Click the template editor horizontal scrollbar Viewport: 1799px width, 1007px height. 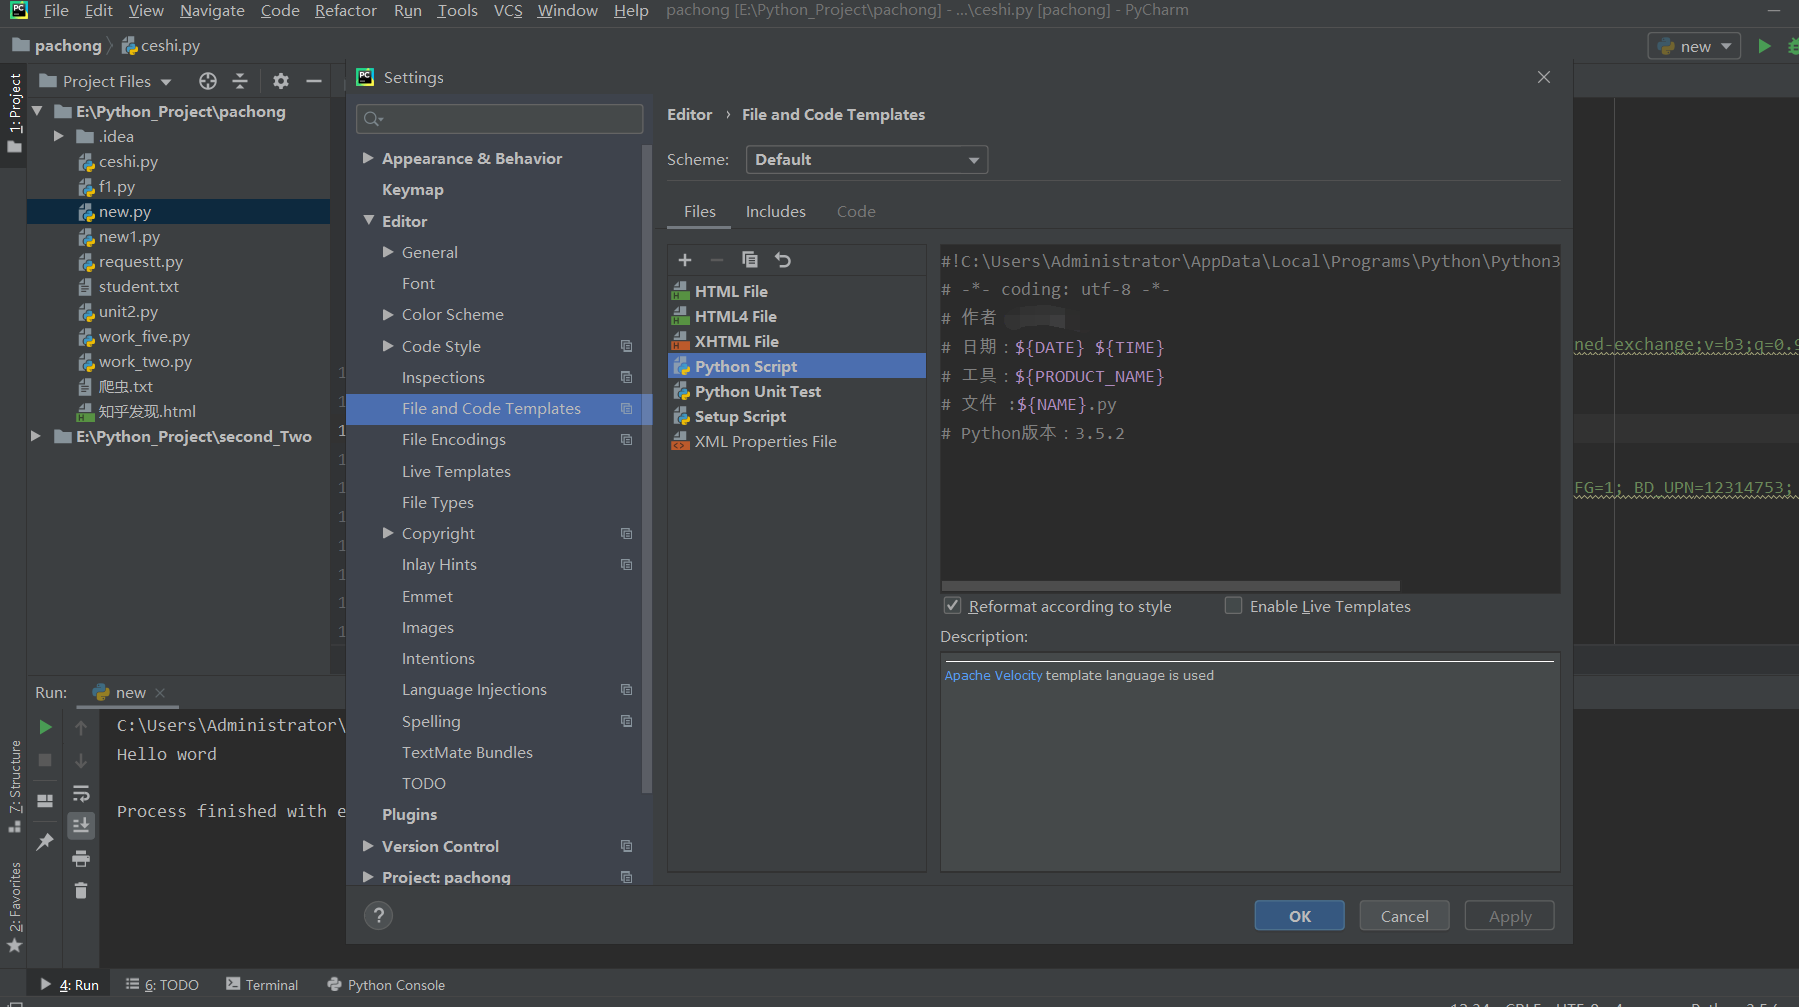pos(1170,586)
